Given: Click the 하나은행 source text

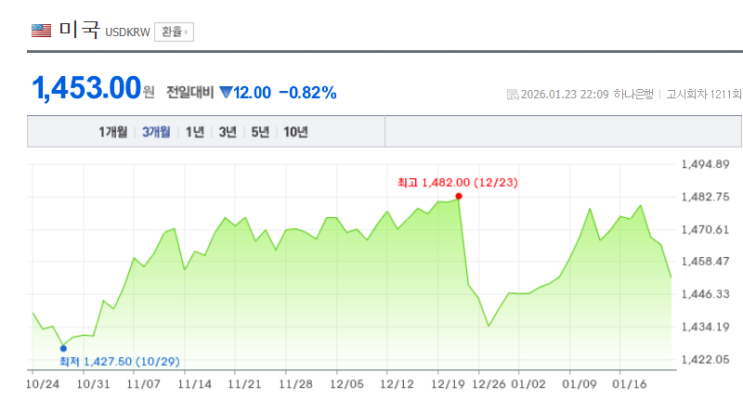Looking at the screenshot, I should point(634,94).
